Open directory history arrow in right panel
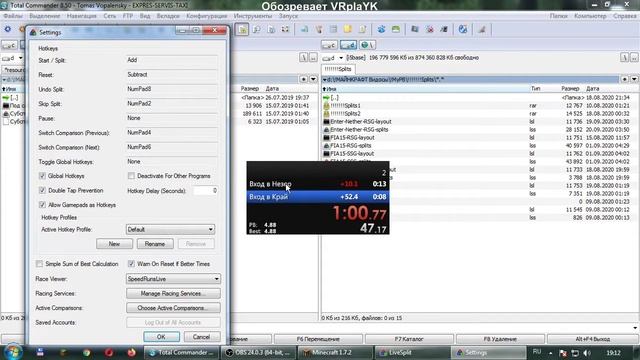 point(634,79)
